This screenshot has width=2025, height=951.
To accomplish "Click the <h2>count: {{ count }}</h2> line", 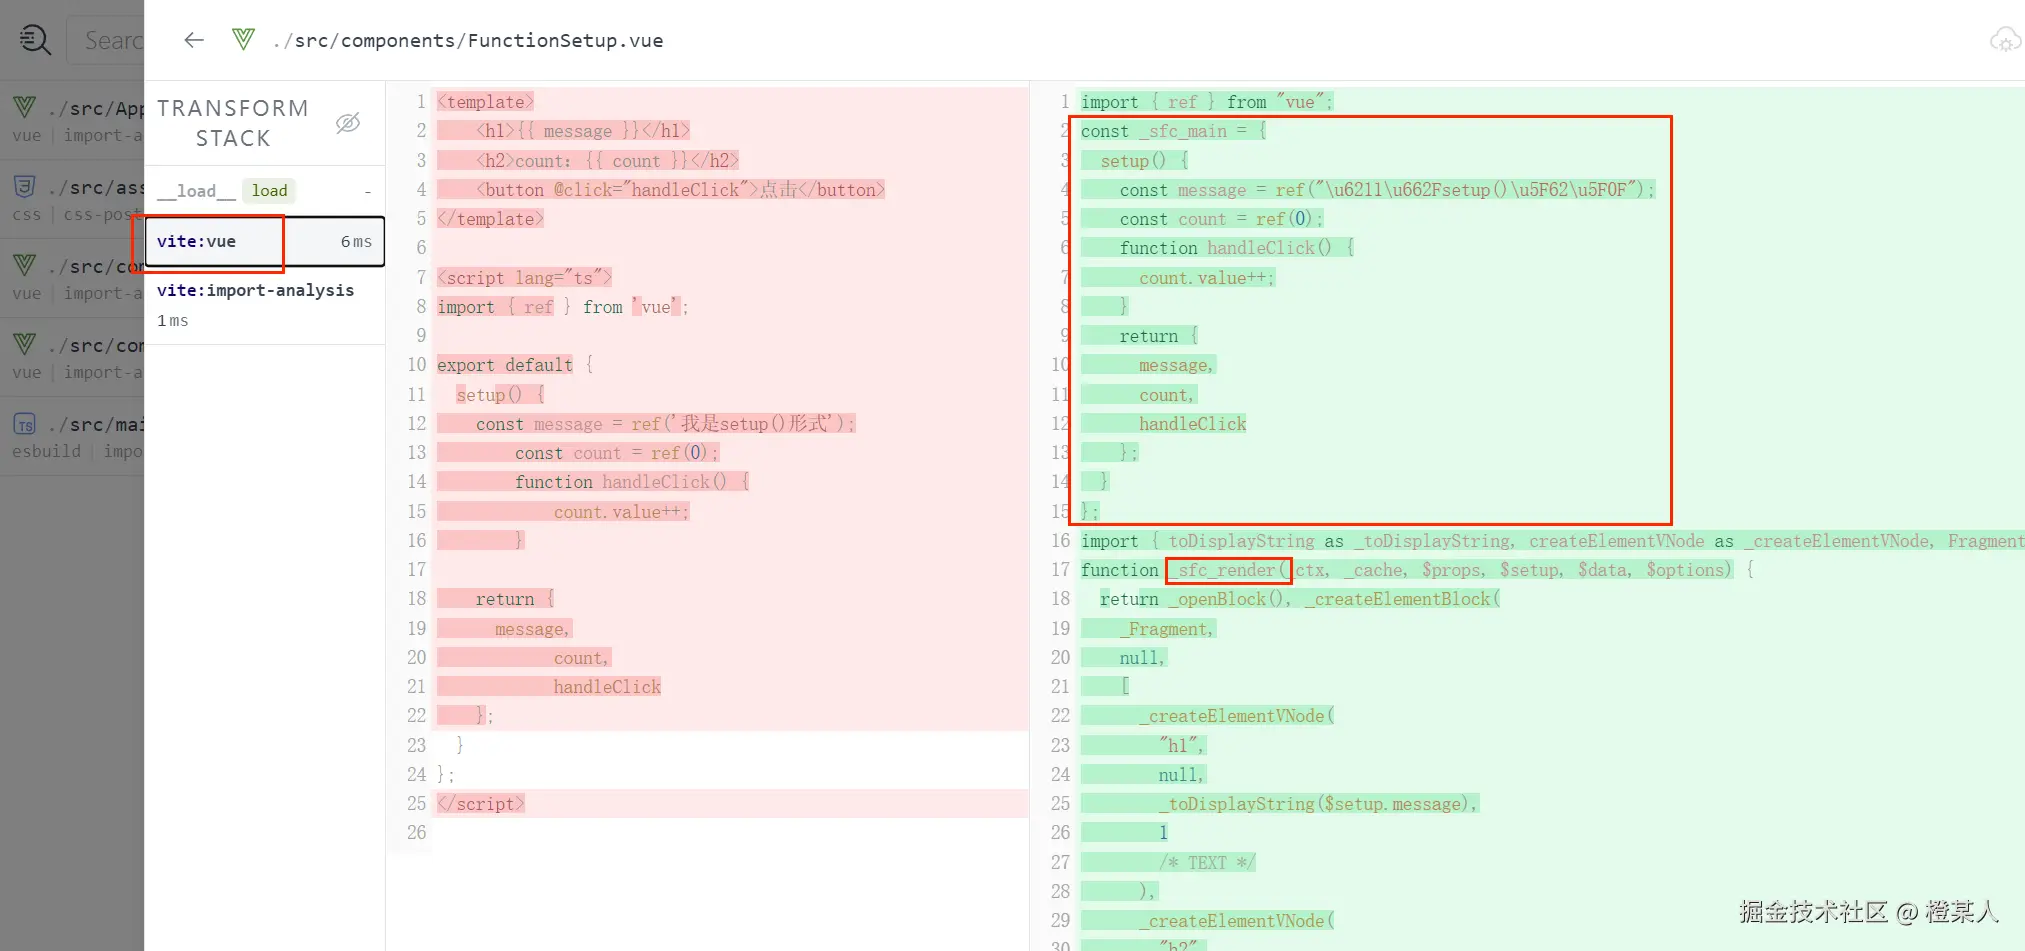I will coord(607,160).
